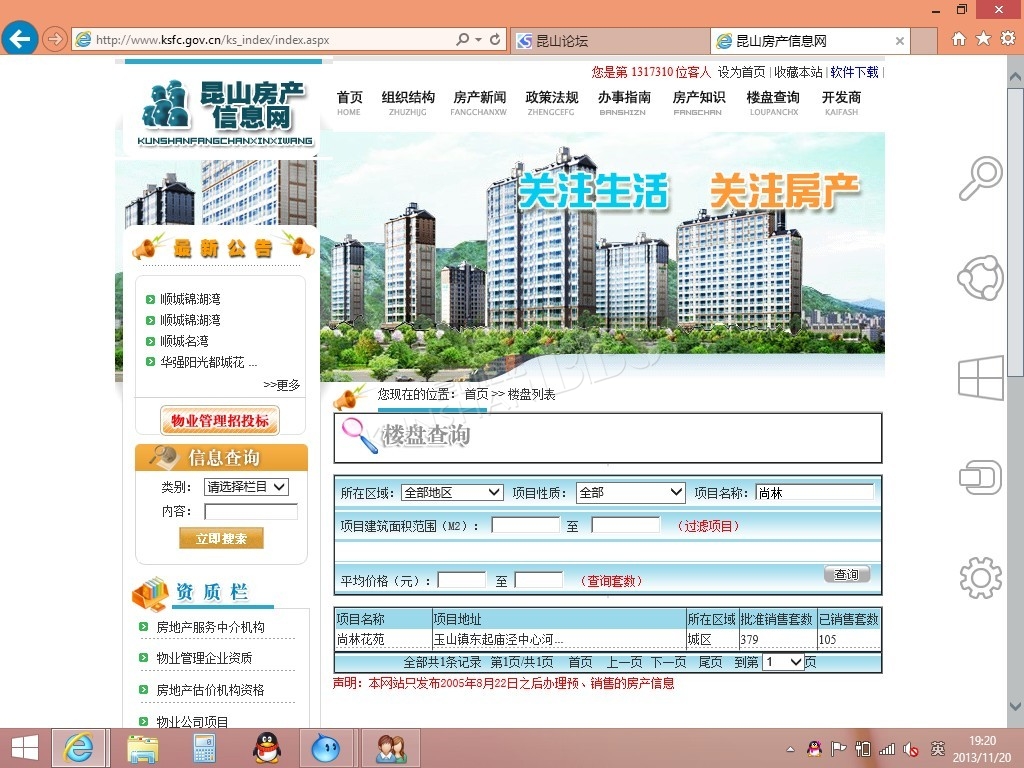This screenshot has width=1024, height=768.
Task: Open the Calculator icon in taskbar
Action: pos(205,747)
